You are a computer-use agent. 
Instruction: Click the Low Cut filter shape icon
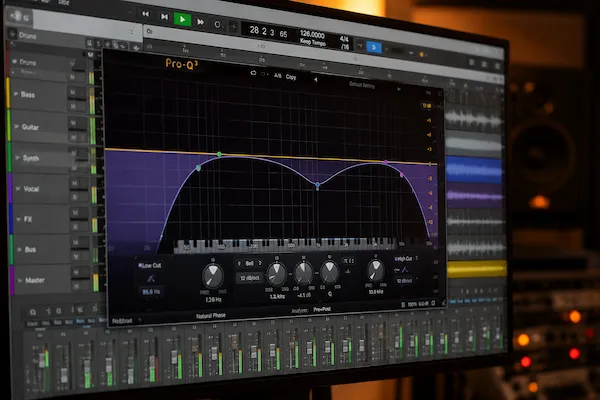coord(151,279)
